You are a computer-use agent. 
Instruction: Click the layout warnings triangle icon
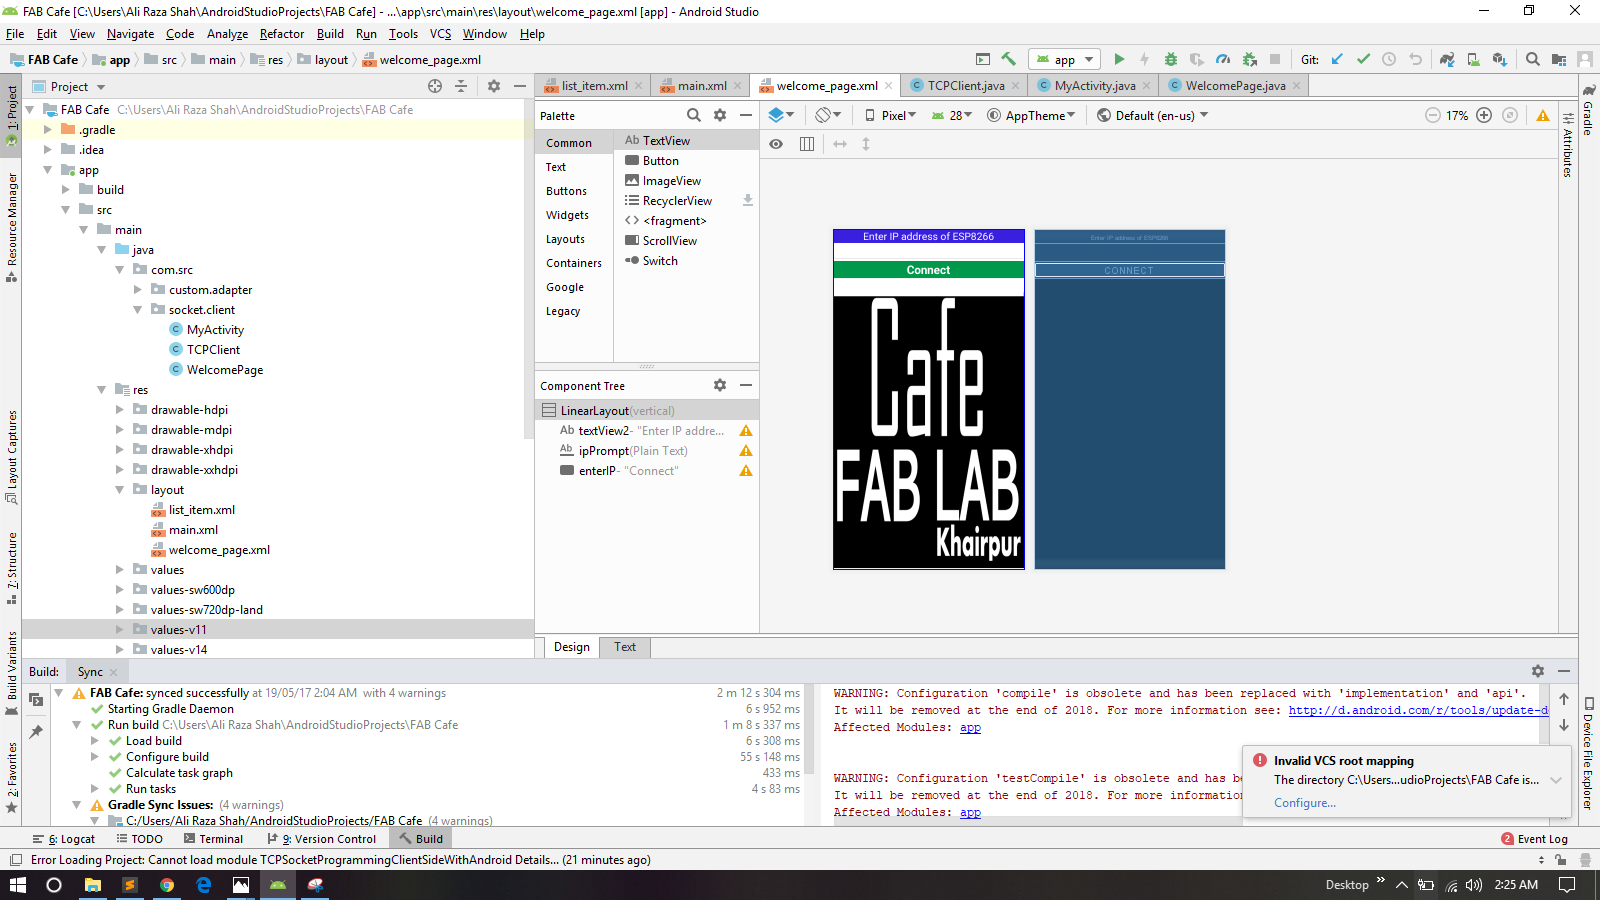click(1543, 115)
